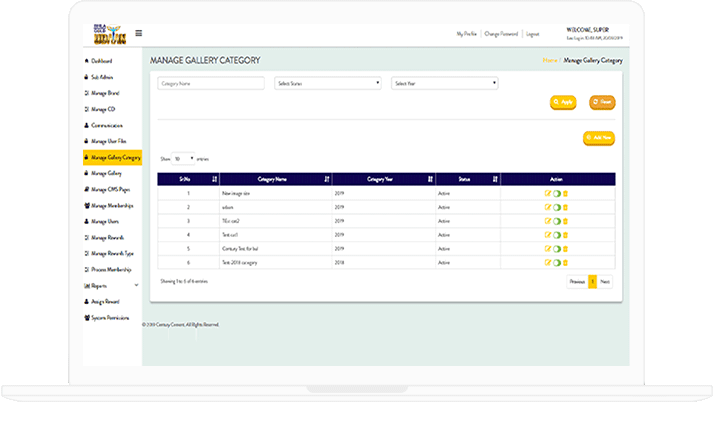Open Manage User Files in the sidebar

click(109, 141)
